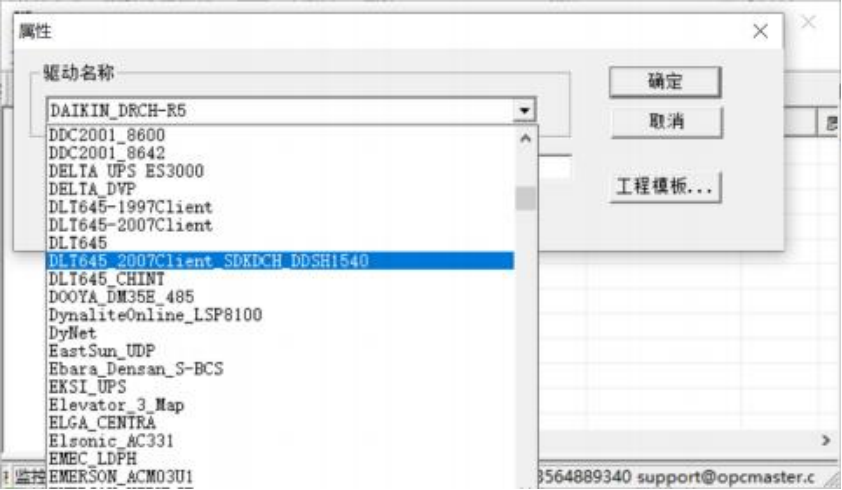
Task: Select DLT645-2007Client driver
Action: pos(280,225)
